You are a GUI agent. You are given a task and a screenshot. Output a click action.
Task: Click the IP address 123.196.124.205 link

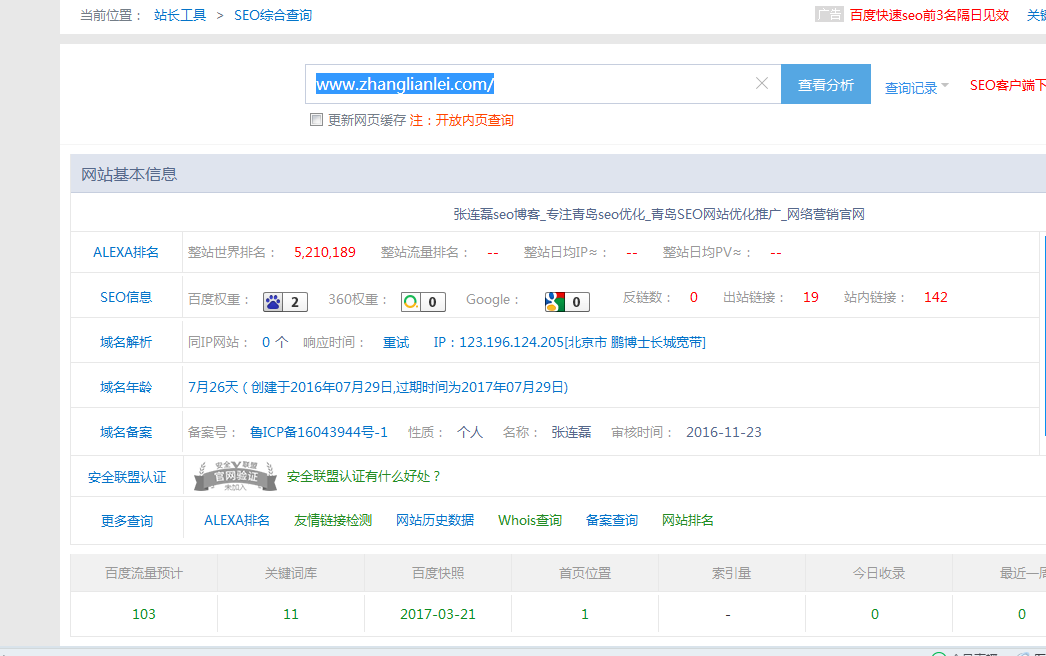569,342
